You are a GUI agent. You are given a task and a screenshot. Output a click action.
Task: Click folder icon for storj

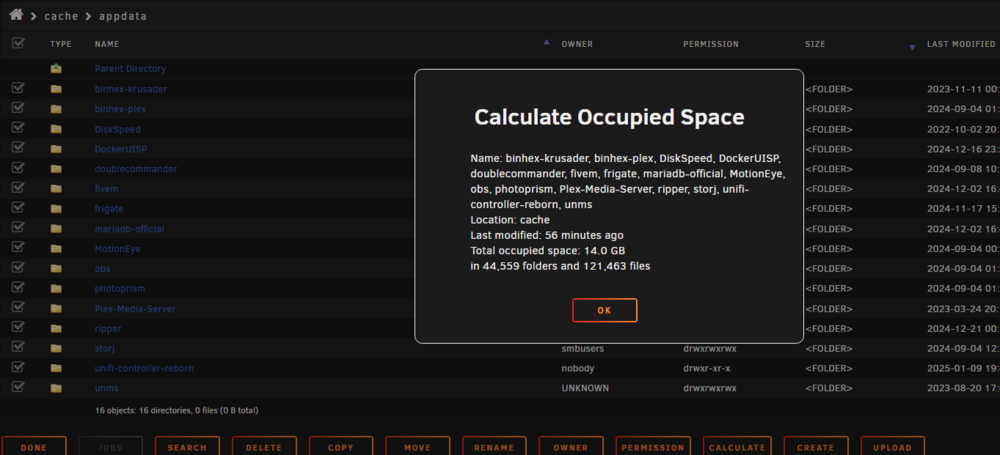pos(56,348)
